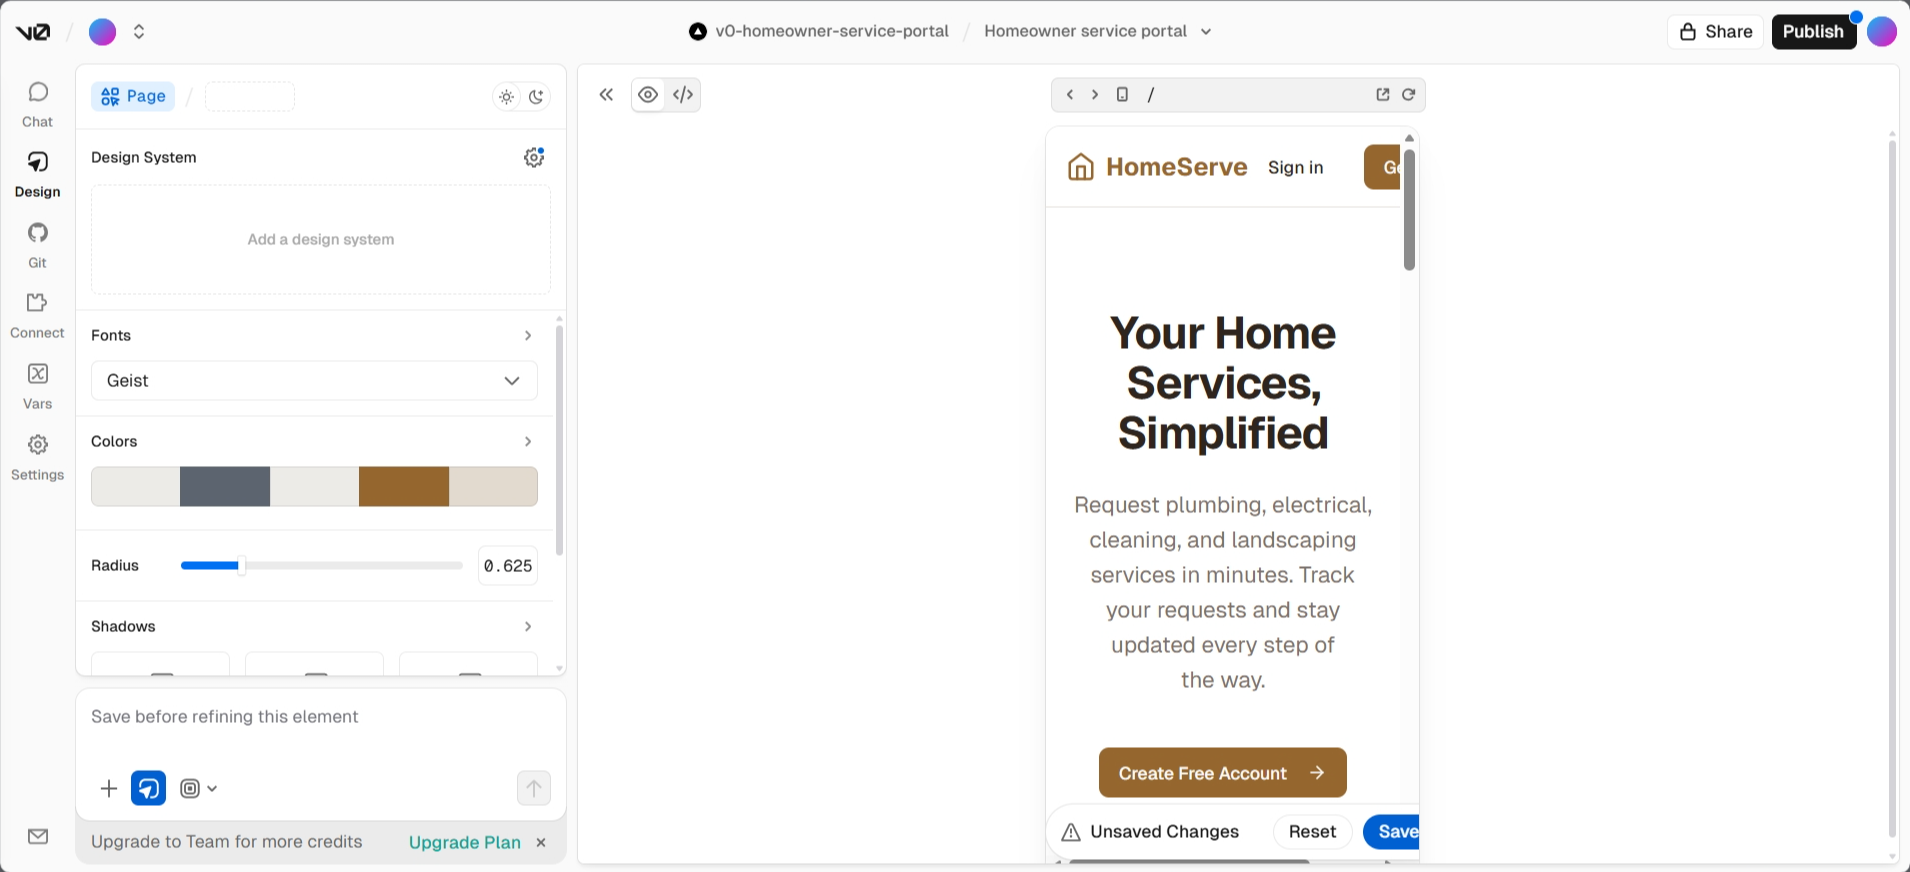Image resolution: width=1910 pixels, height=872 pixels.
Task: Click the Design System gear icon
Action: click(x=534, y=157)
